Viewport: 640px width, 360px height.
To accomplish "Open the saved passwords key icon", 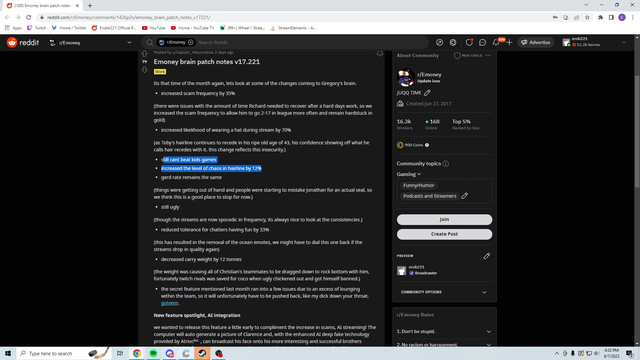I will coord(555,17).
